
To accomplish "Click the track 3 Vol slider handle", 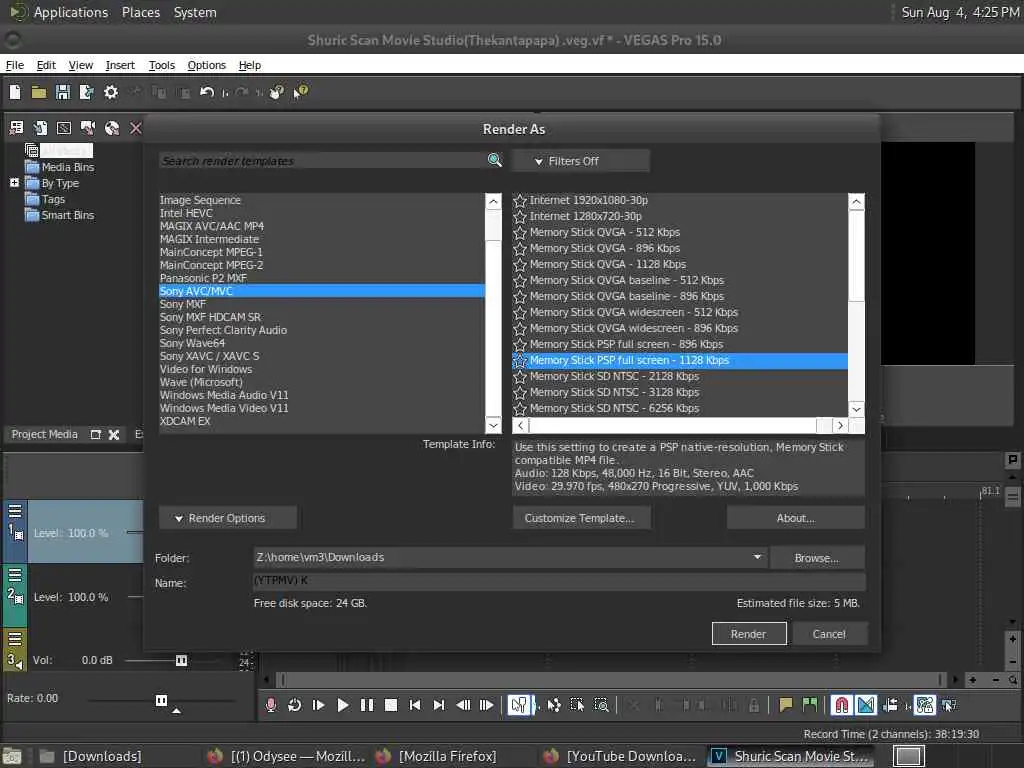I will pos(182,660).
